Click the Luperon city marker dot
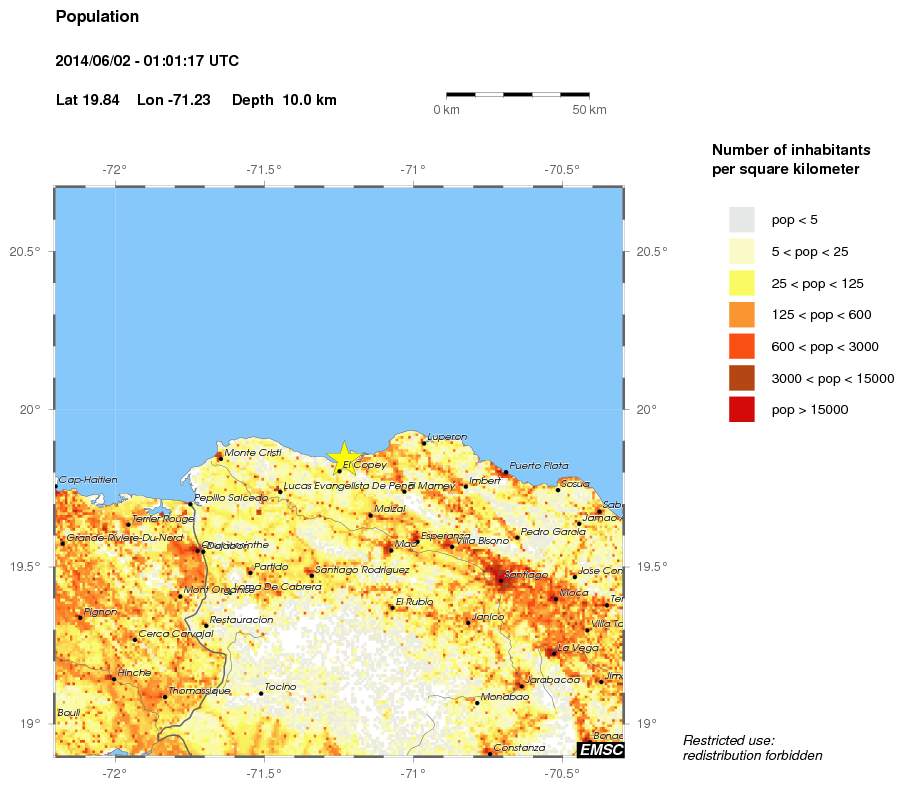Image resolution: width=904 pixels, height=788 pixels. coord(423,442)
